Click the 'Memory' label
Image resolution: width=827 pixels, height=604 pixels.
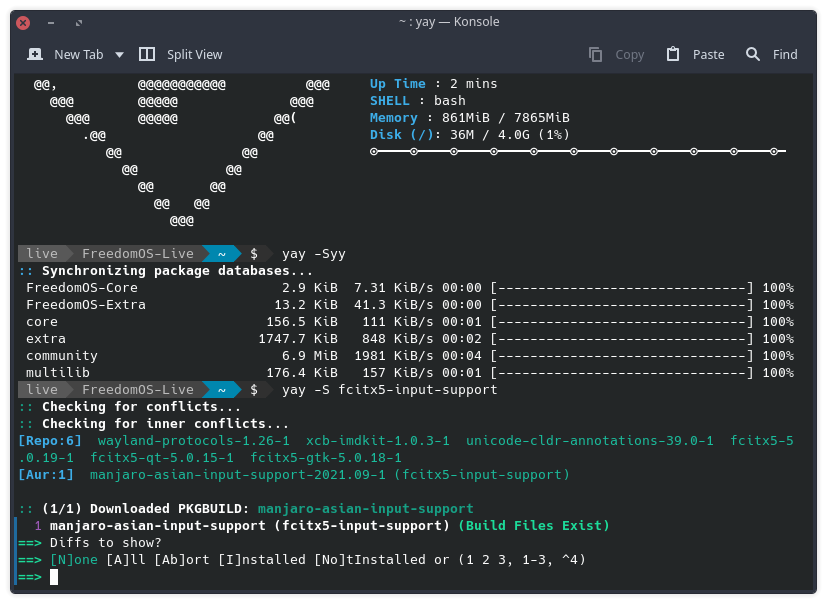(x=393, y=118)
